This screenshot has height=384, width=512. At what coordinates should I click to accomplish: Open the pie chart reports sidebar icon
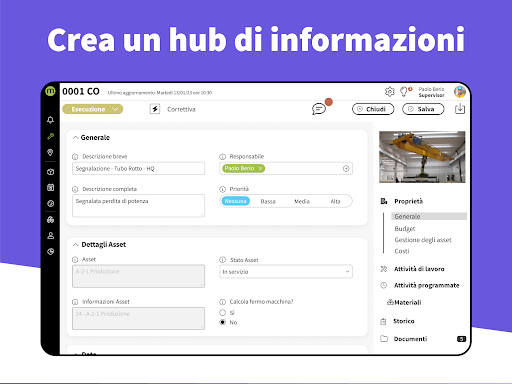pos(50,252)
